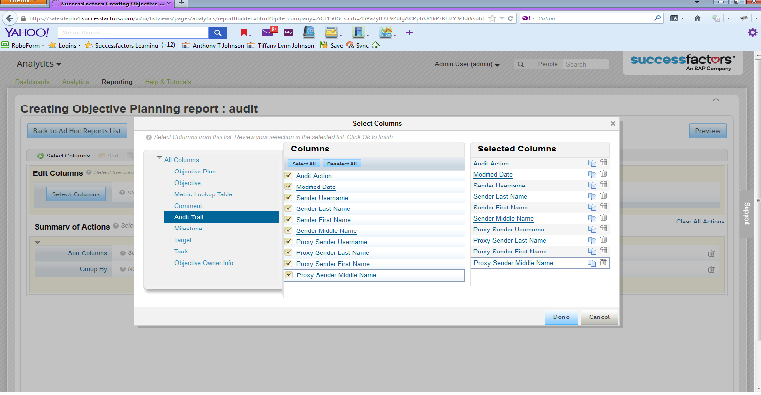Screen dimensions: 761x395
Task: Uncheck the Audit Action checkbox
Action: (x=288, y=175)
